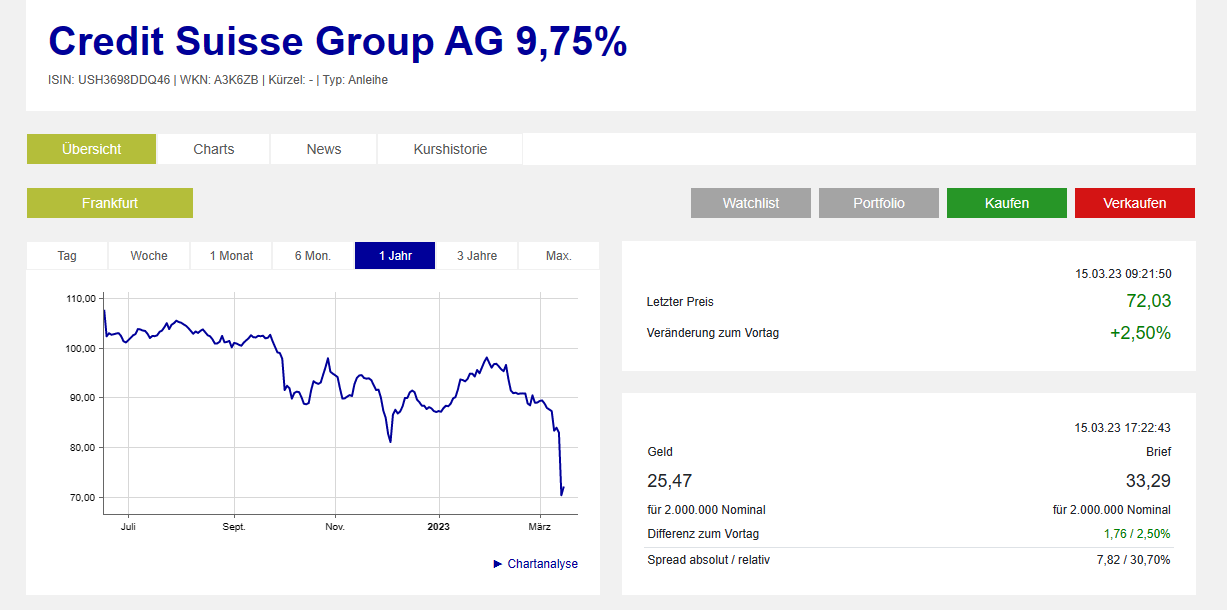Add the bond to the Watchlist
1227x610 pixels.
pos(750,203)
